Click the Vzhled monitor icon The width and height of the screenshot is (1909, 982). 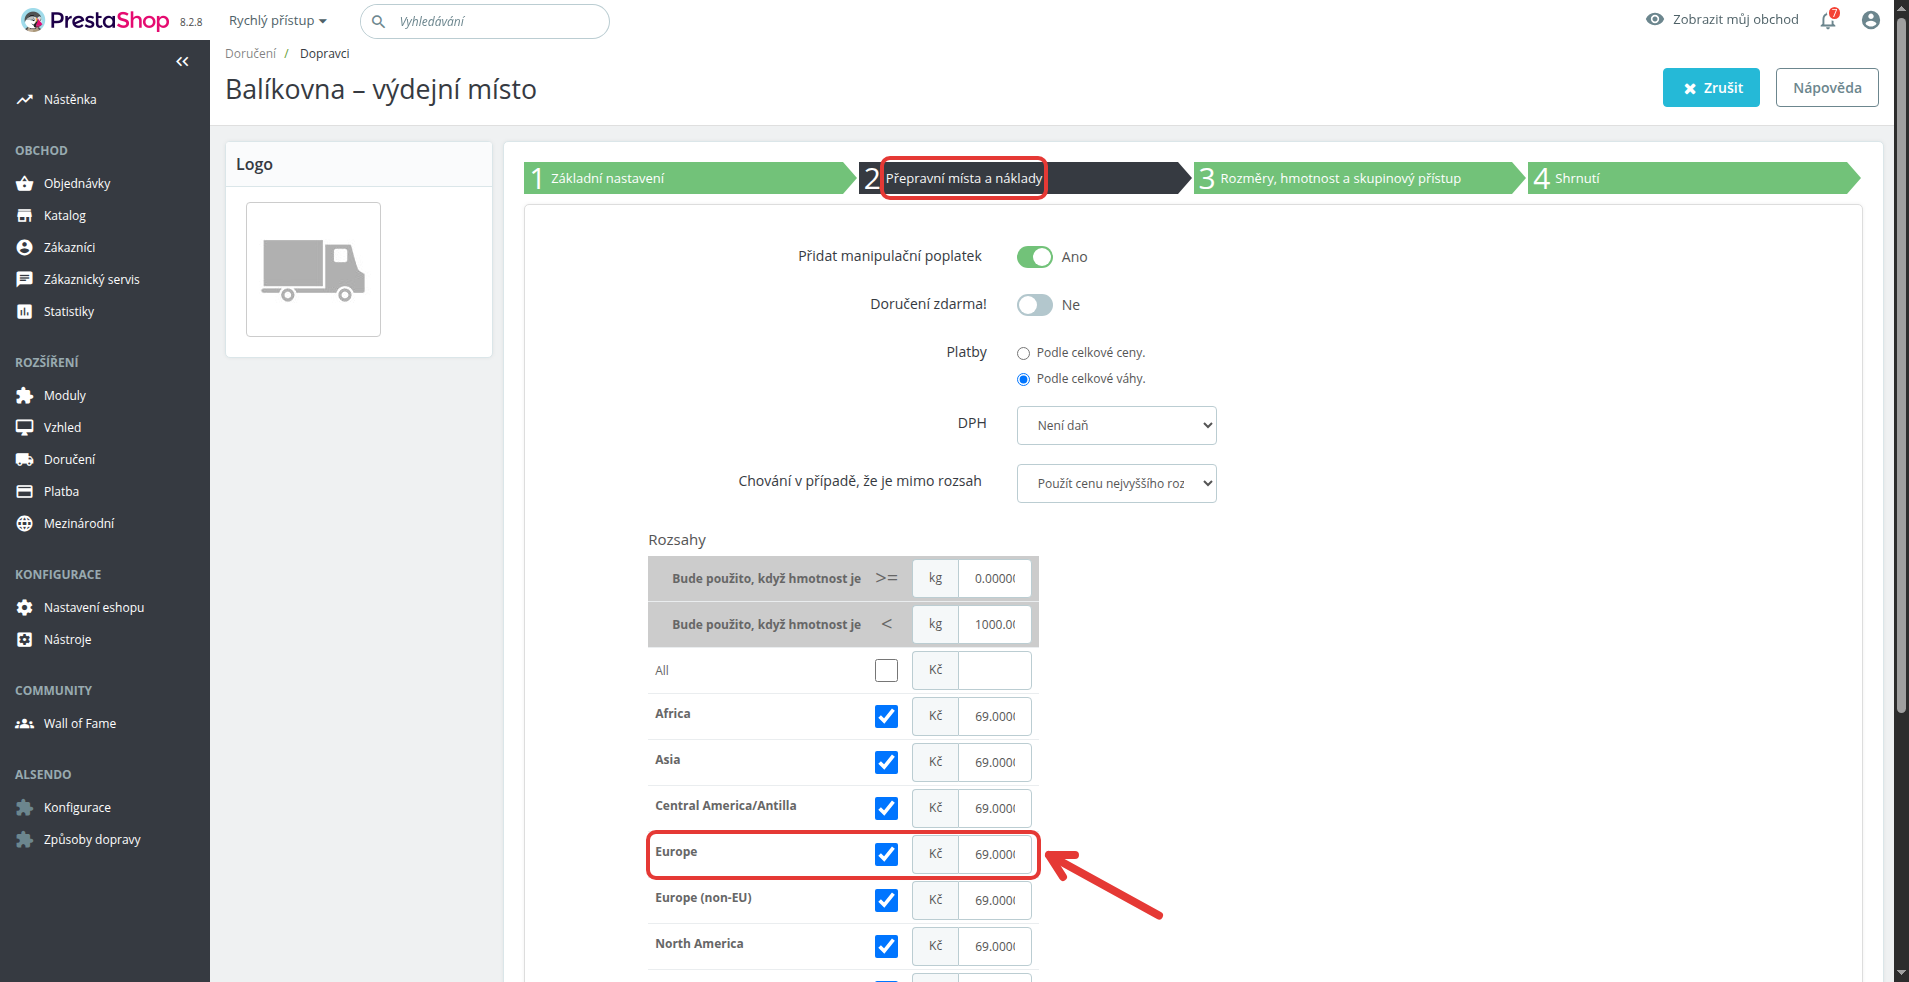point(25,428)
